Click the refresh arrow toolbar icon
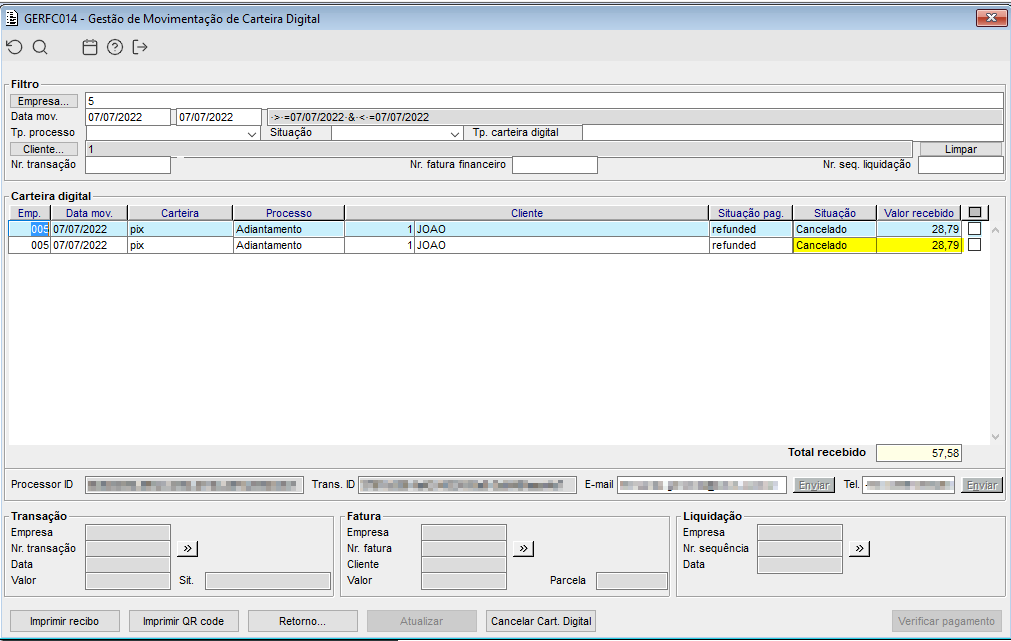Viewport: 1011px width, 641px height. pos(14,47)
